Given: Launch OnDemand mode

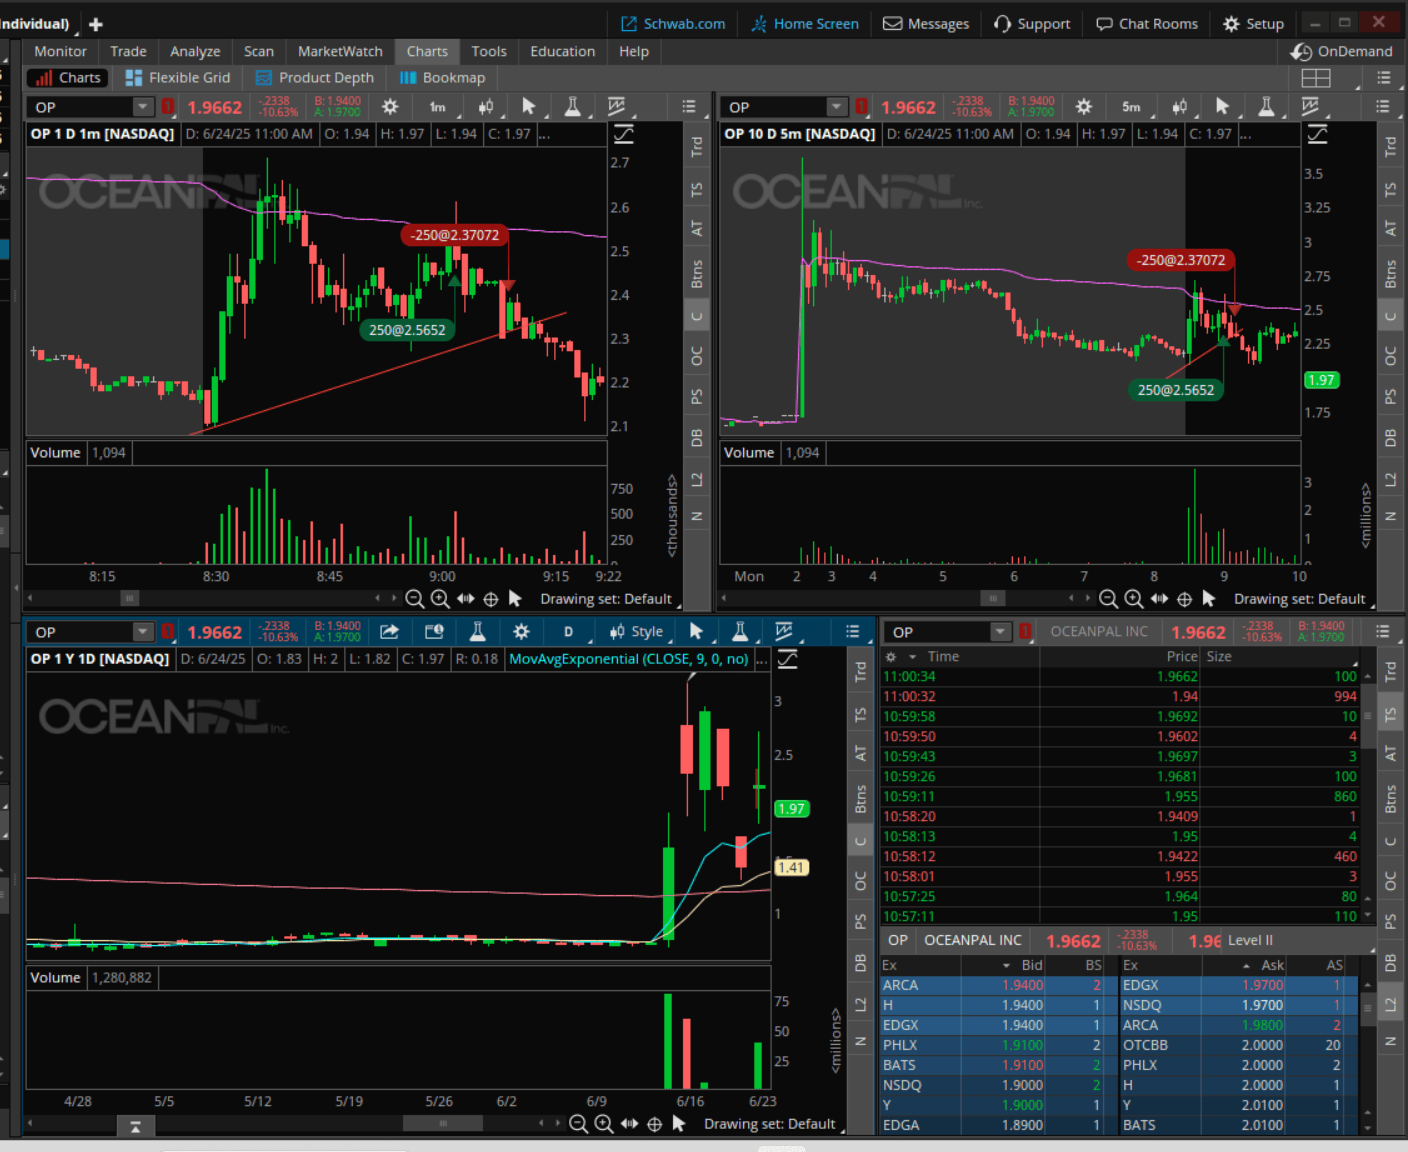Looking at the screenshot, I should (1342, 51).
